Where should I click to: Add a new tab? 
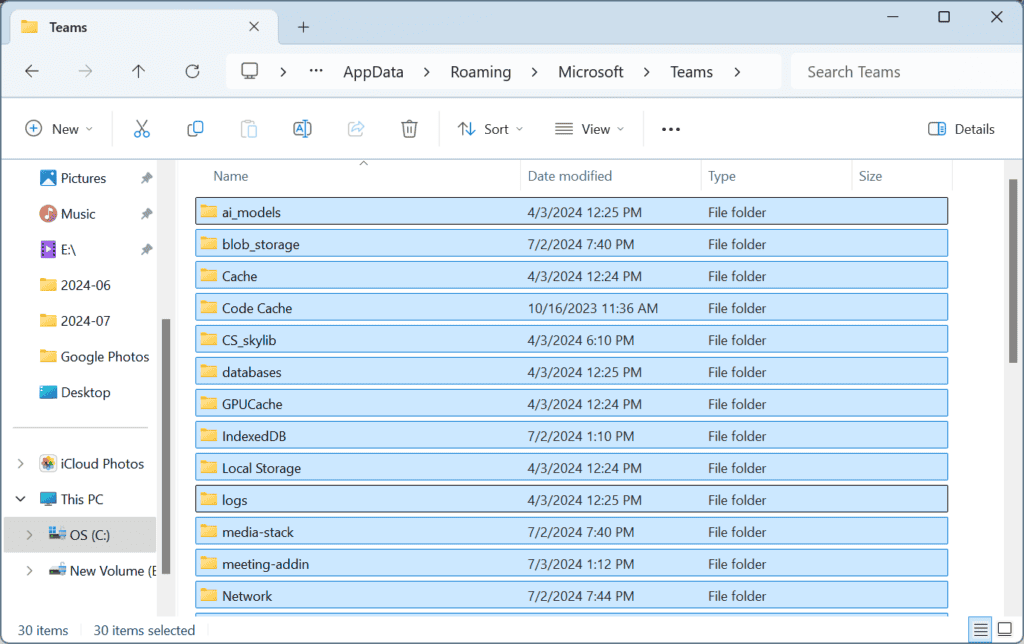303,27
